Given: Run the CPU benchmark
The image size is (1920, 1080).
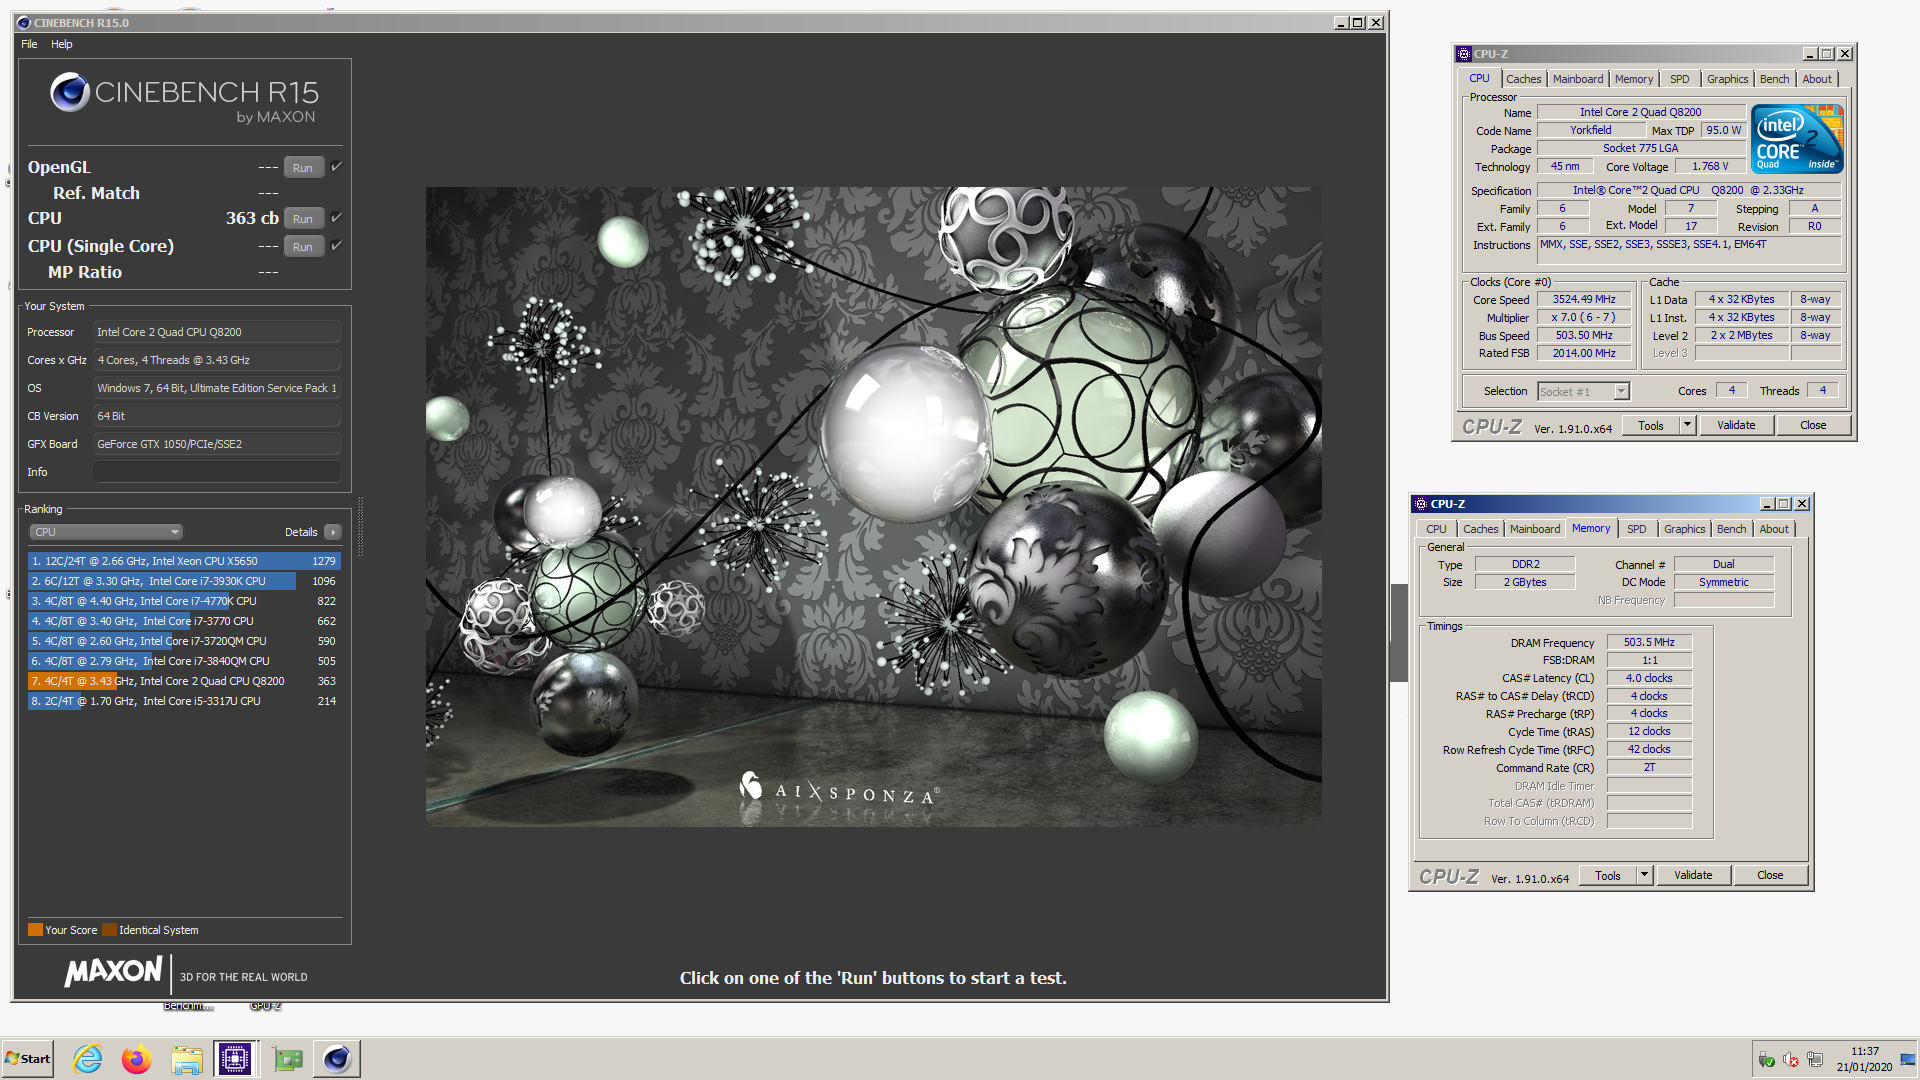Looking at the screenshot, I should tap(303, 218).
